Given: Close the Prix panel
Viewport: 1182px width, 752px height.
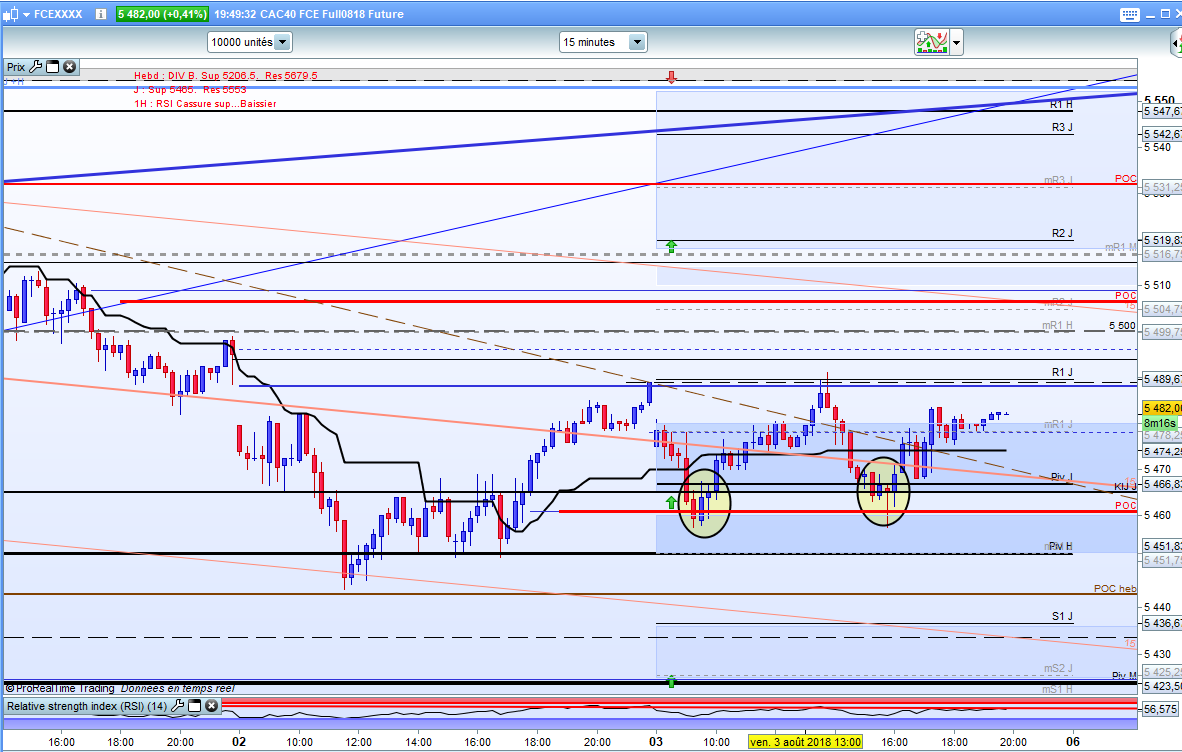Looking at the screenshot, I should click(x=69, y=67).
